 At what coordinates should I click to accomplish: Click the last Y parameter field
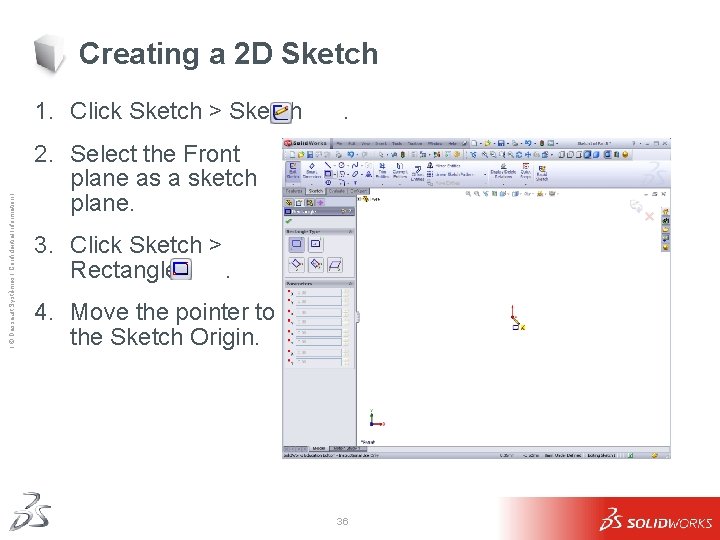tap(319, 362)
